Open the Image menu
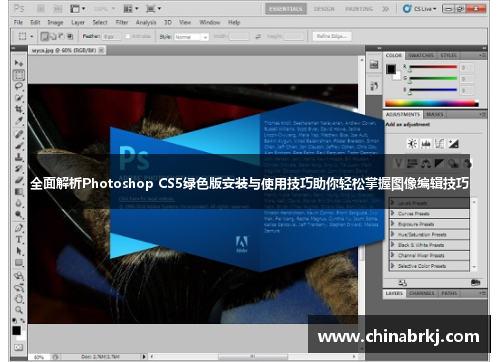 coord(55,22)
